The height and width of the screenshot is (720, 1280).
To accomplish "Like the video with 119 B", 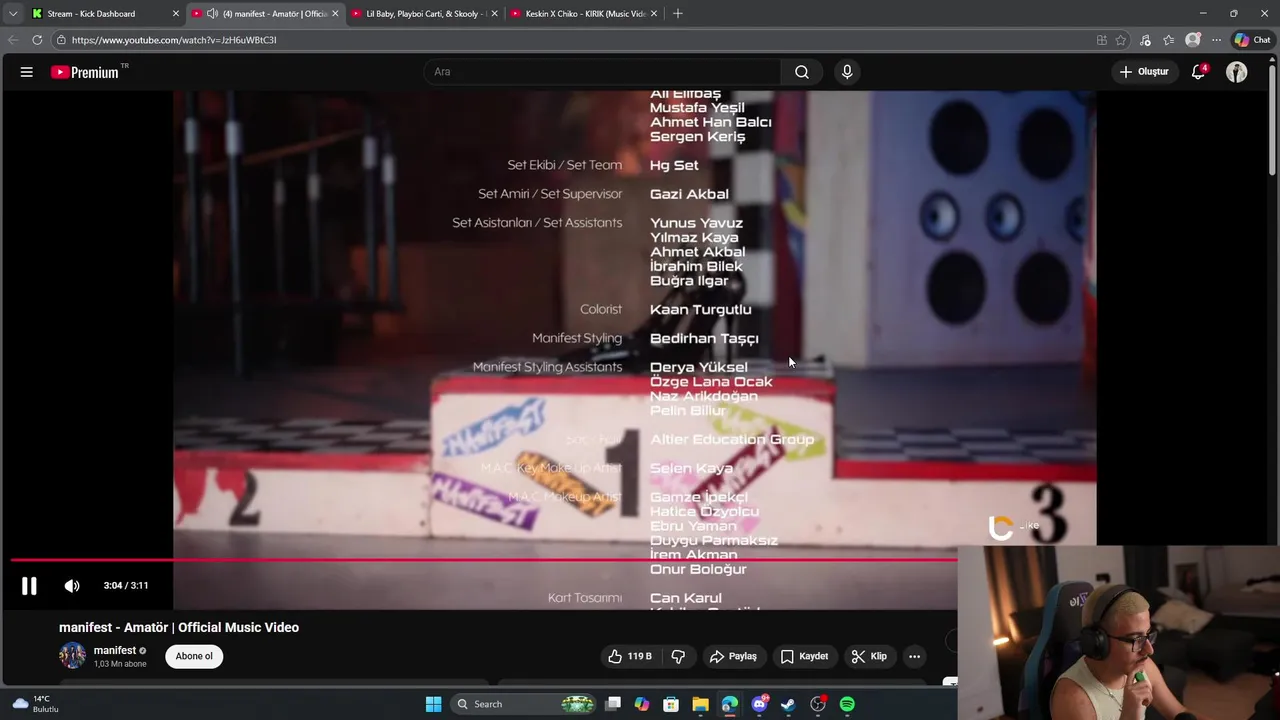I will point(630,657).
